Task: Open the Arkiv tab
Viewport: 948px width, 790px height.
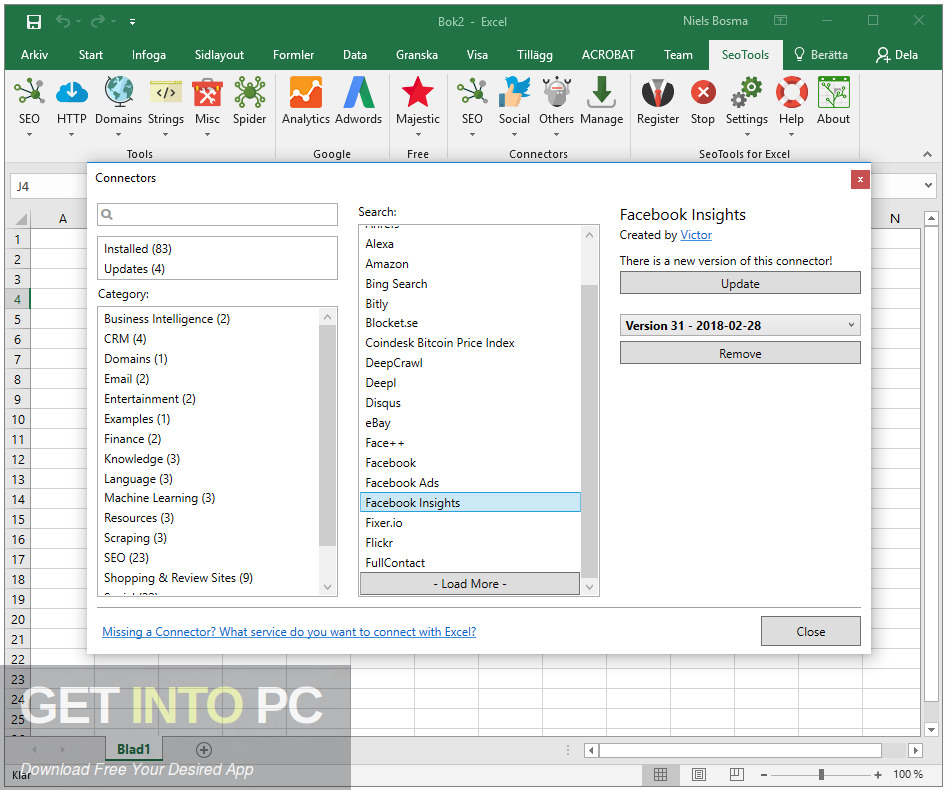Action: coord(34,55)
